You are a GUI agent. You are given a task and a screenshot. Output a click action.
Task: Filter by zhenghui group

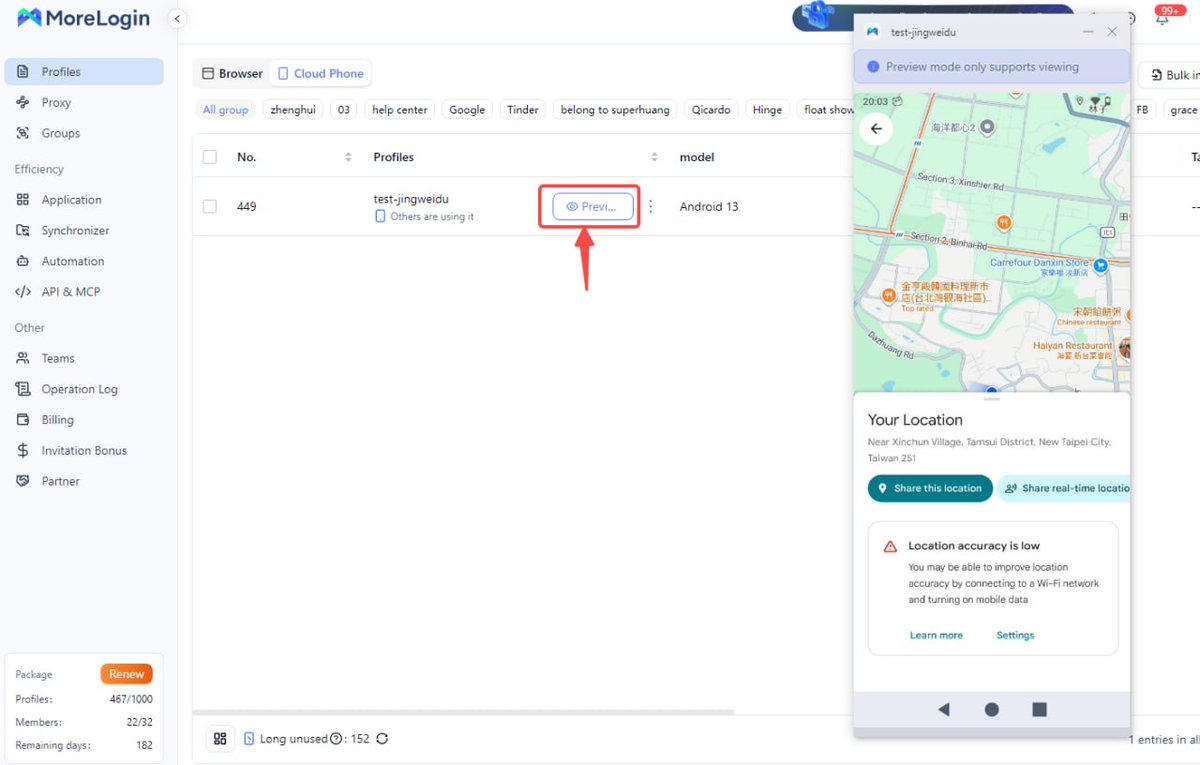(293, 110)
